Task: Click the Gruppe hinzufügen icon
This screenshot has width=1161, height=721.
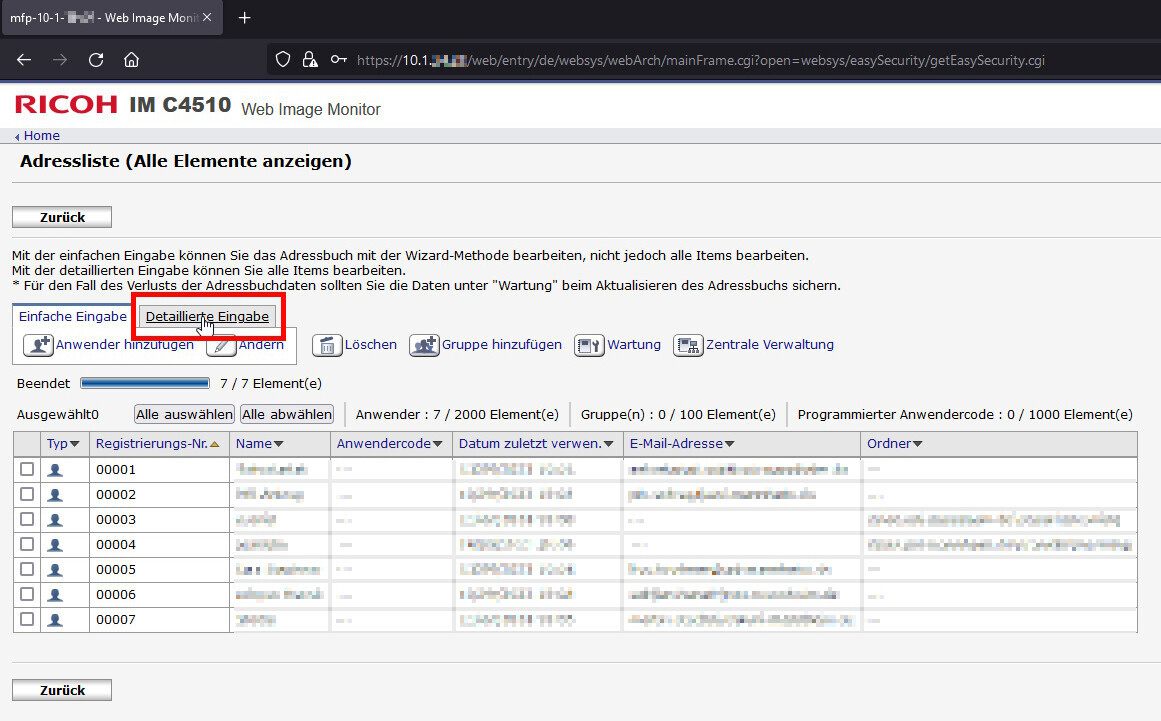Action: 424,345
